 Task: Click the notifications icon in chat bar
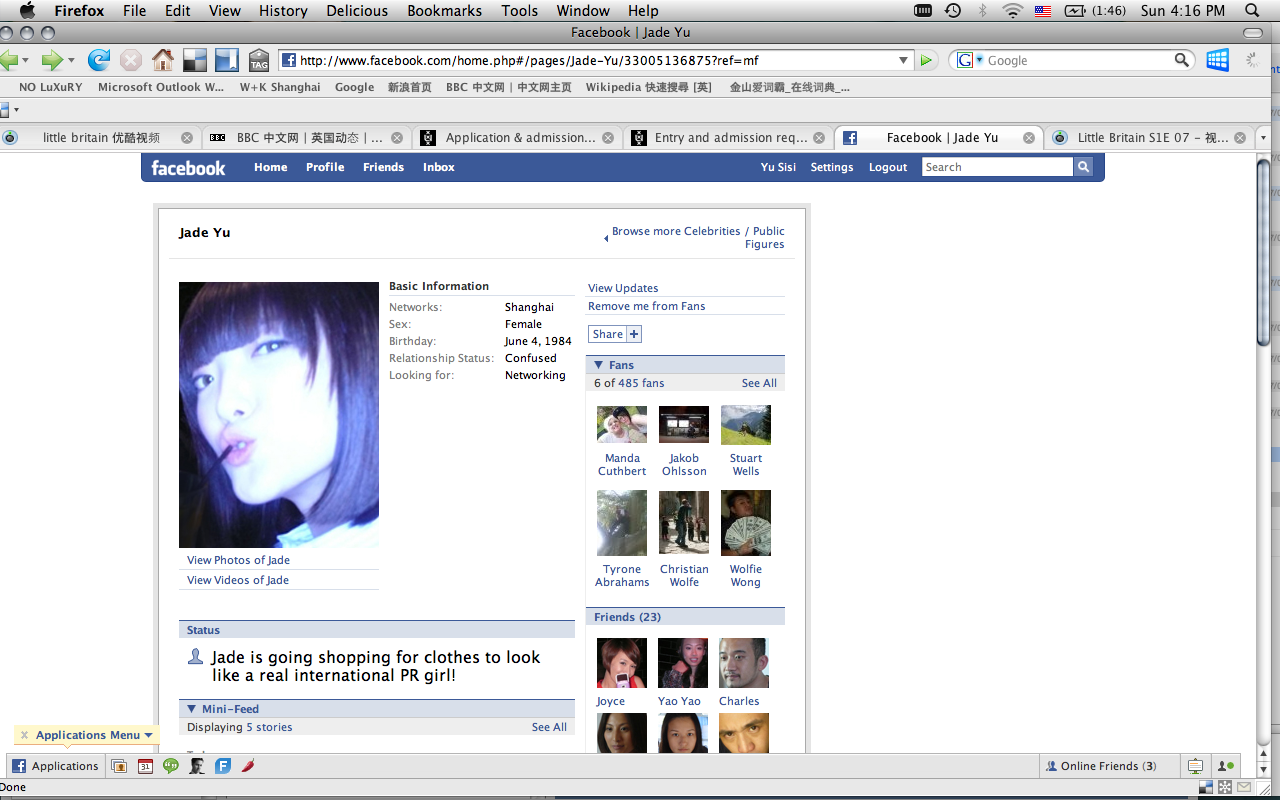(1195, 766)
